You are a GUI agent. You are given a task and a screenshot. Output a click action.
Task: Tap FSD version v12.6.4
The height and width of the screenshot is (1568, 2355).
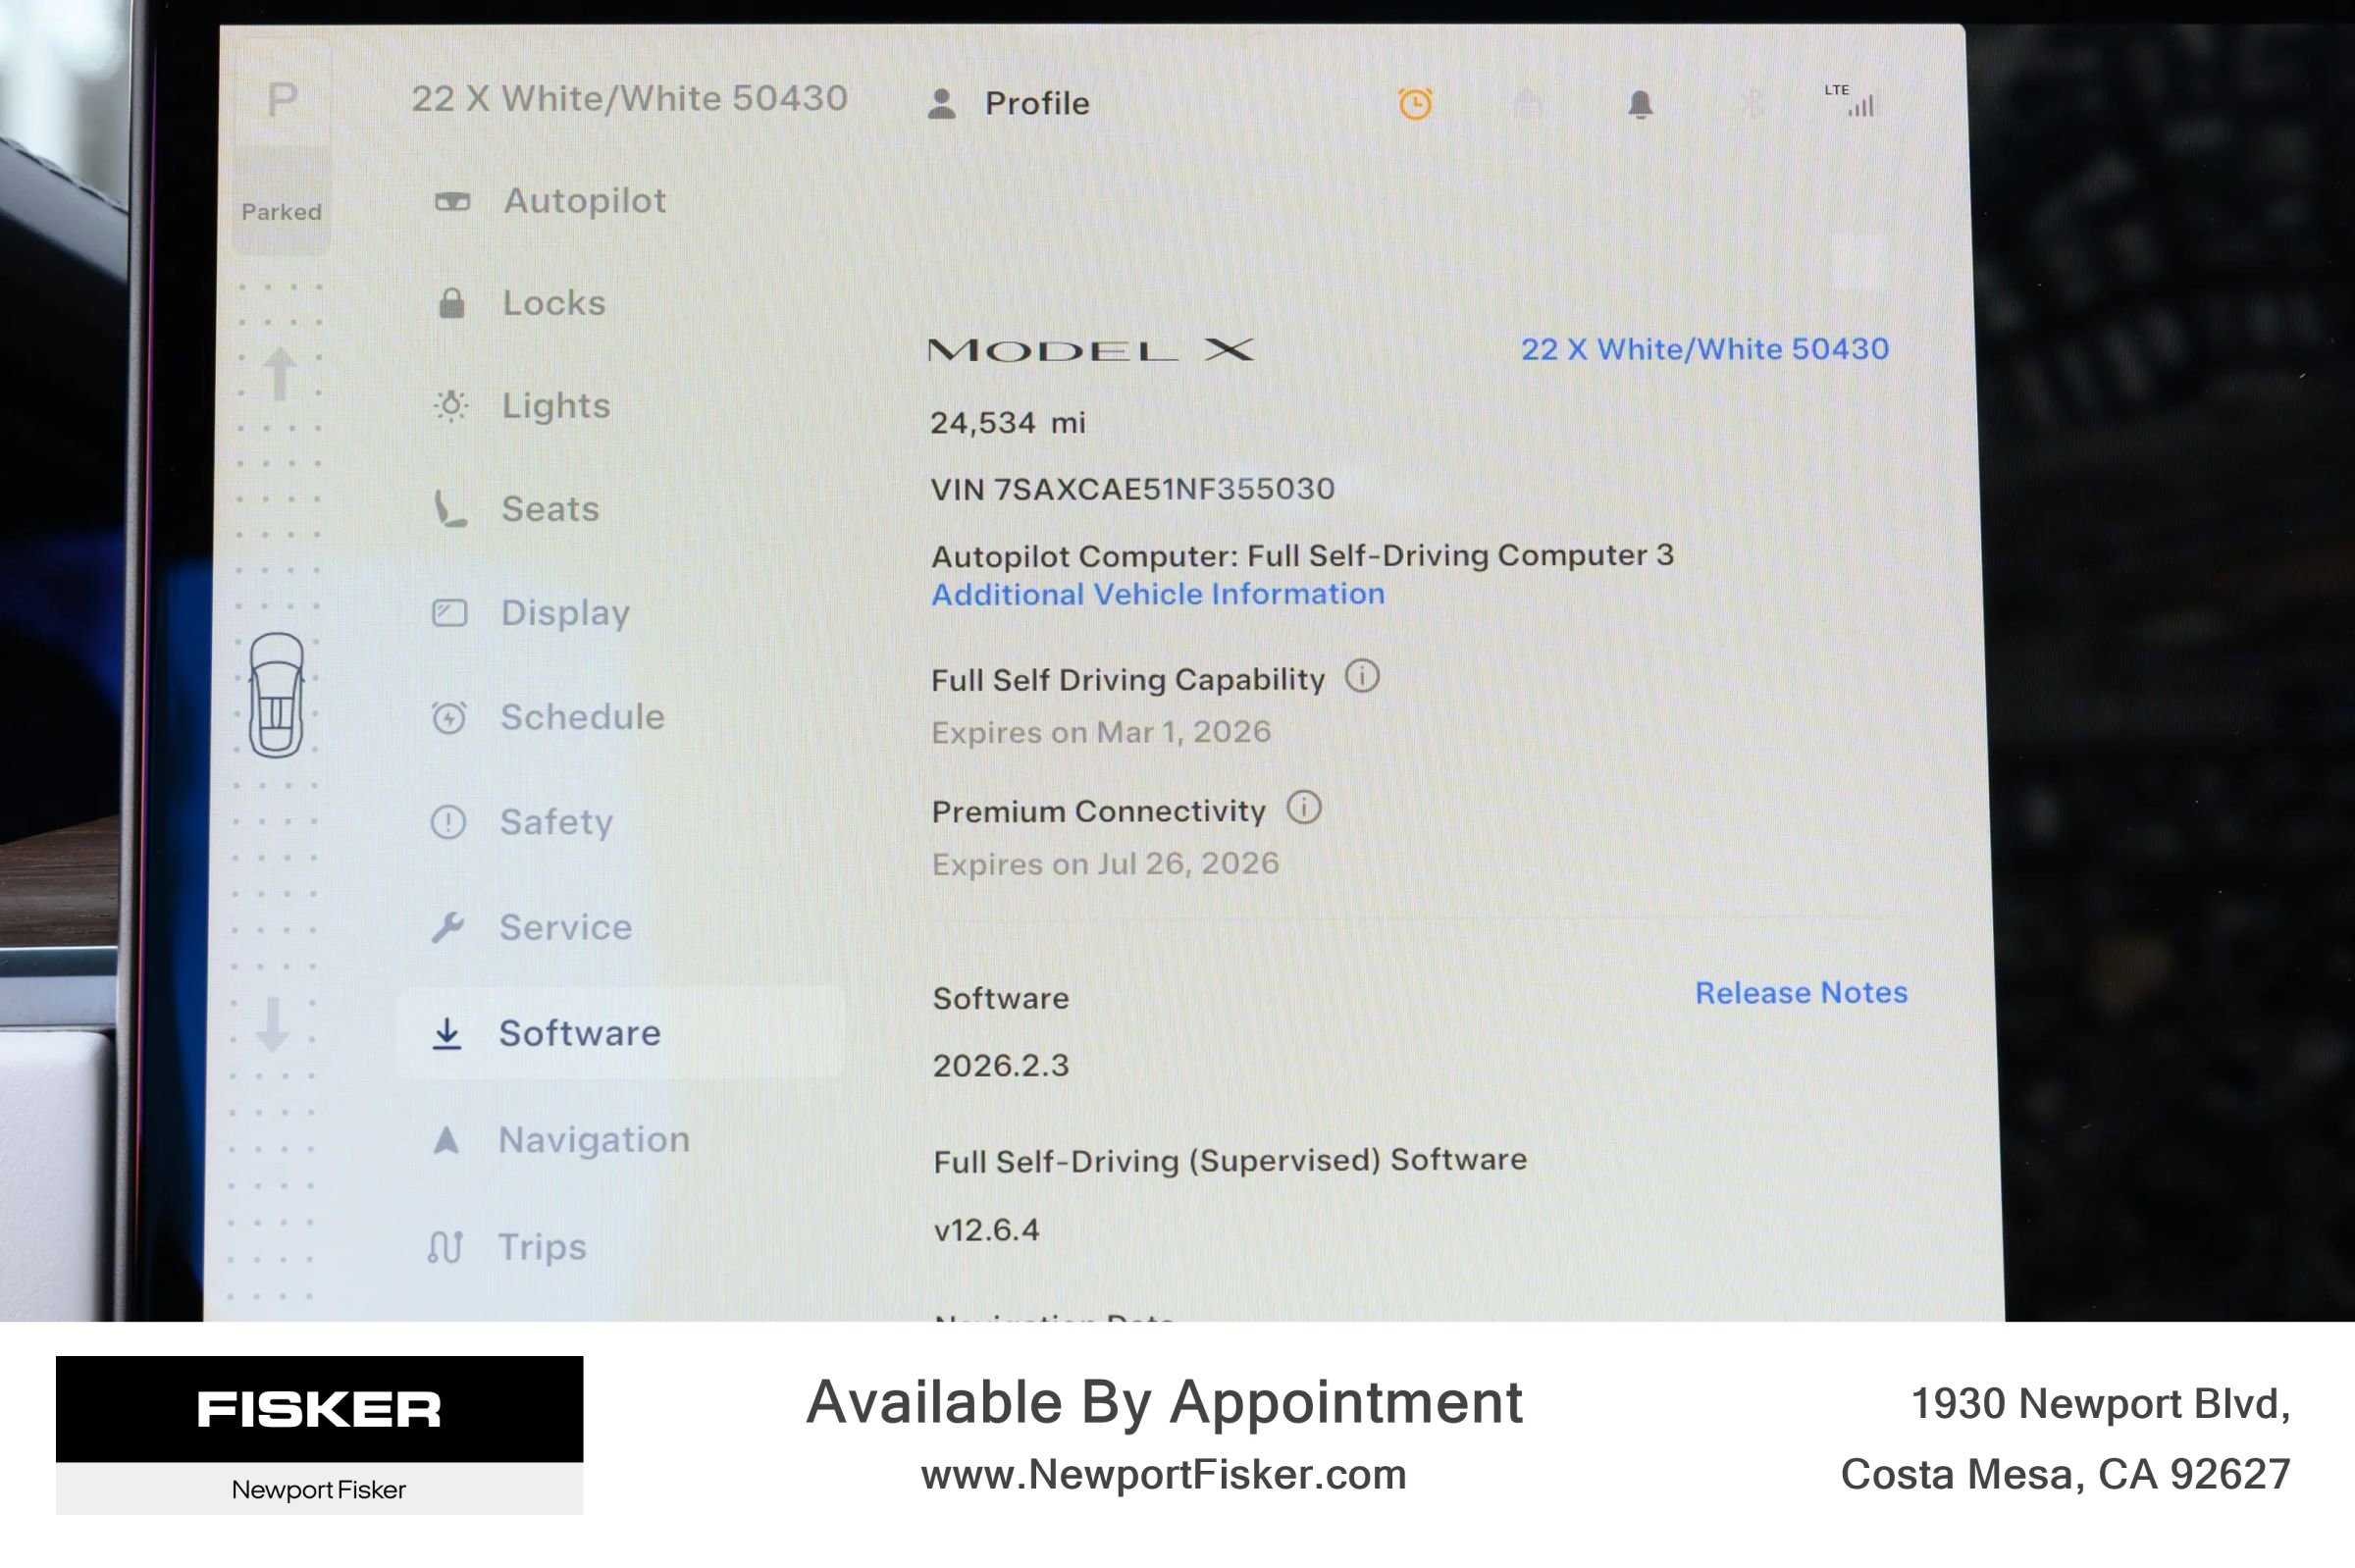[x=986, y=1229]
